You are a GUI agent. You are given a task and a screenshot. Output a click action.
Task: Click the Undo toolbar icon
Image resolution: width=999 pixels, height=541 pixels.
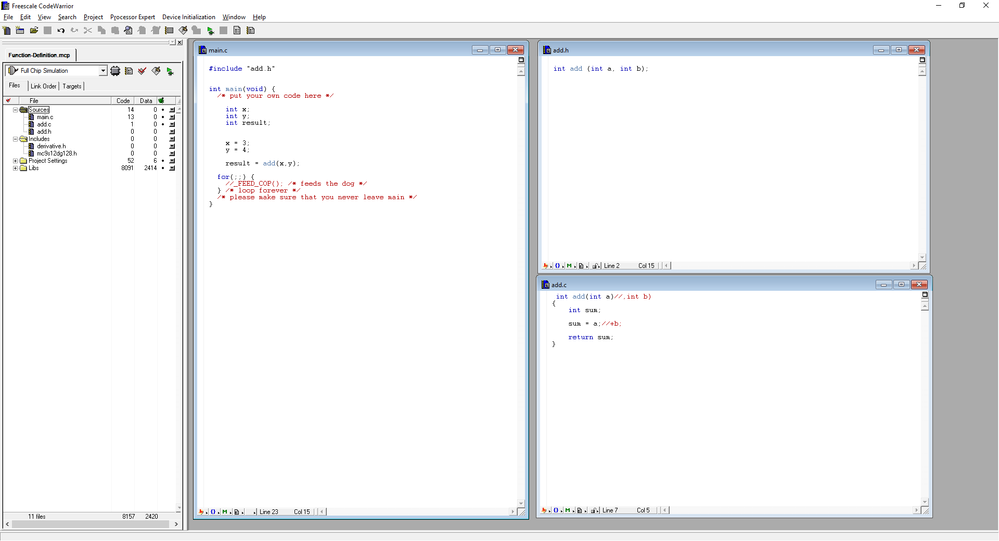coord(61,30)
